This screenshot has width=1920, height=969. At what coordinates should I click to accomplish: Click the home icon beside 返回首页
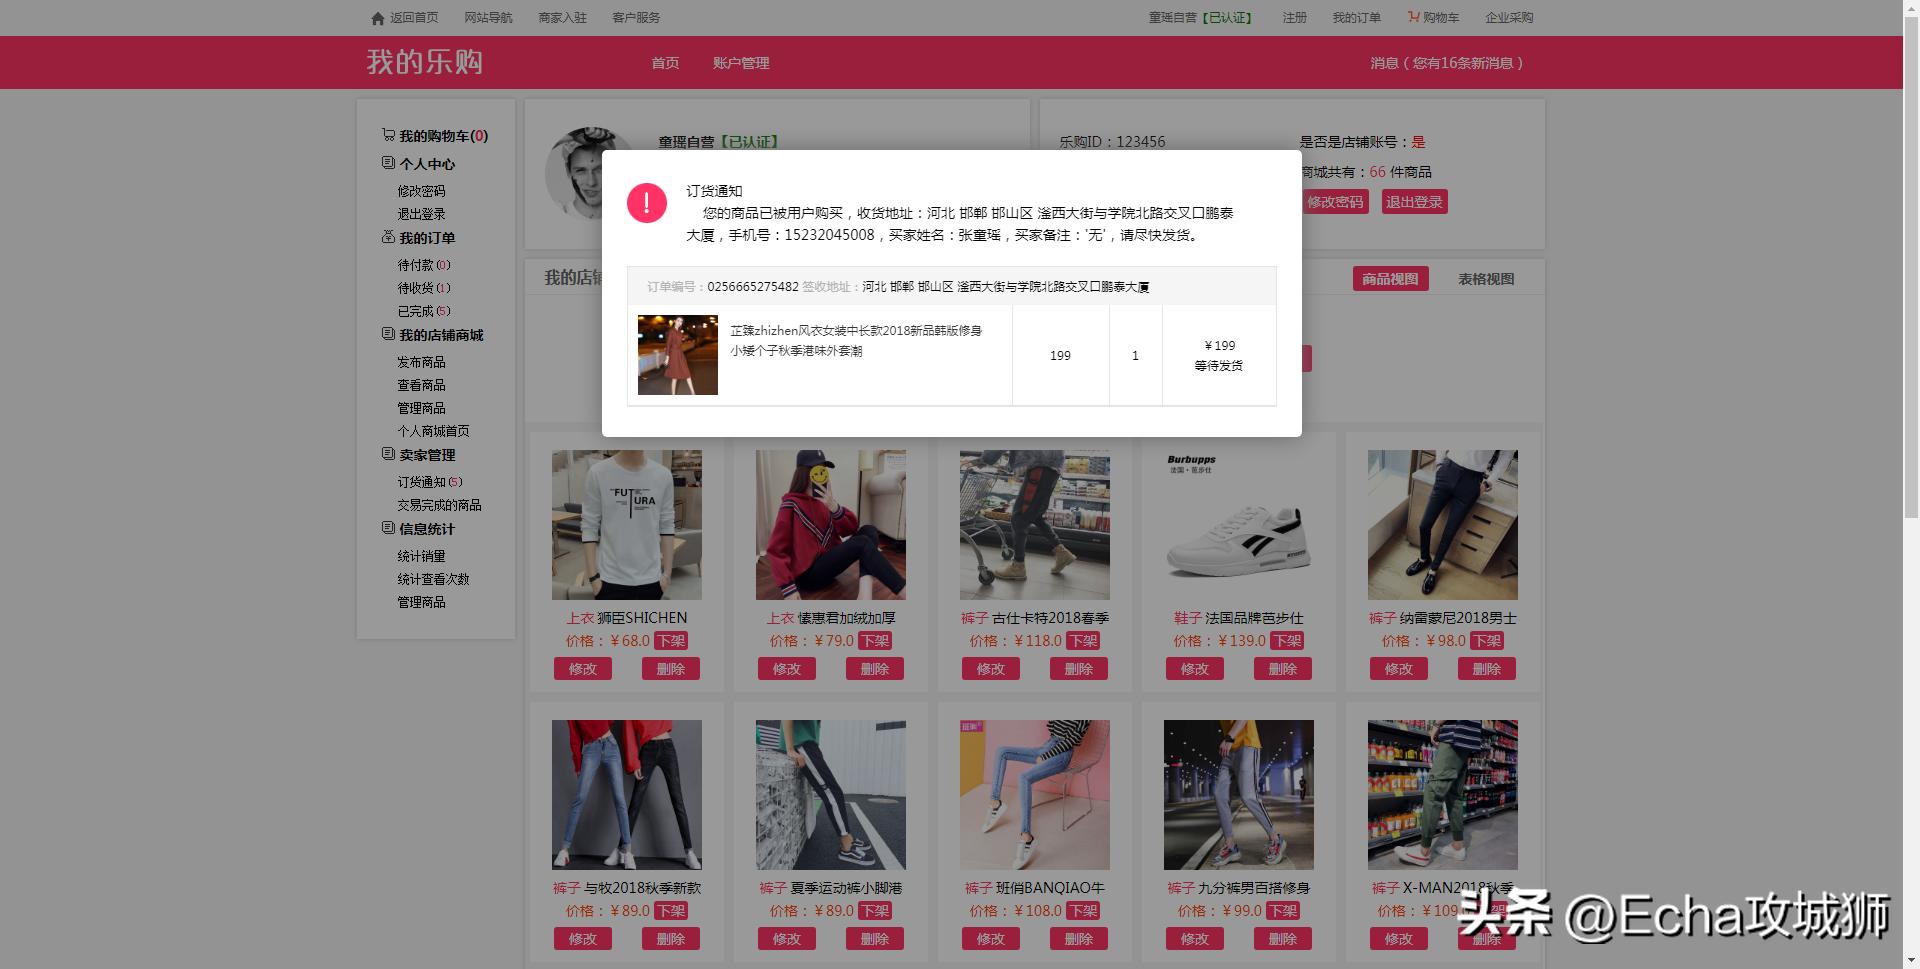pyautogui.click(x=377, y=17)
